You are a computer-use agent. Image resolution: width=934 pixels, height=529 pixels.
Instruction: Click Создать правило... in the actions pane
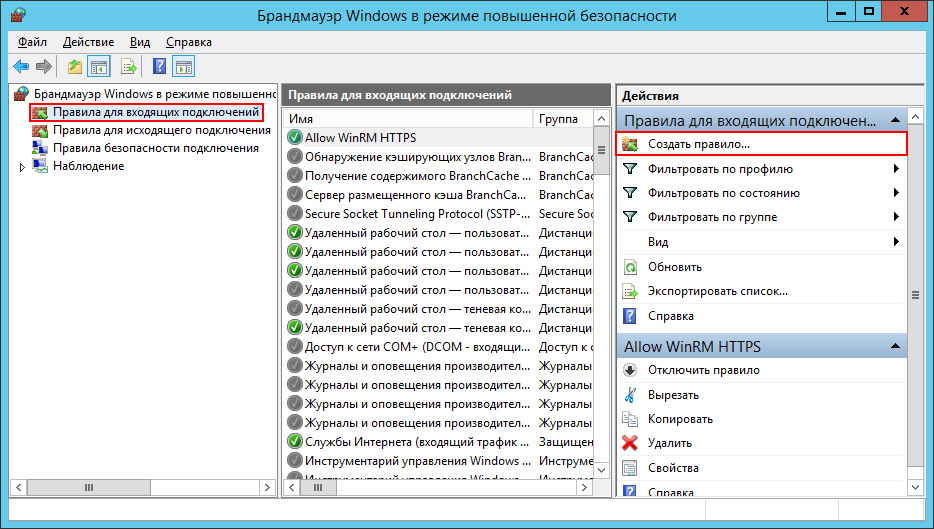click(x=698, y=144)
